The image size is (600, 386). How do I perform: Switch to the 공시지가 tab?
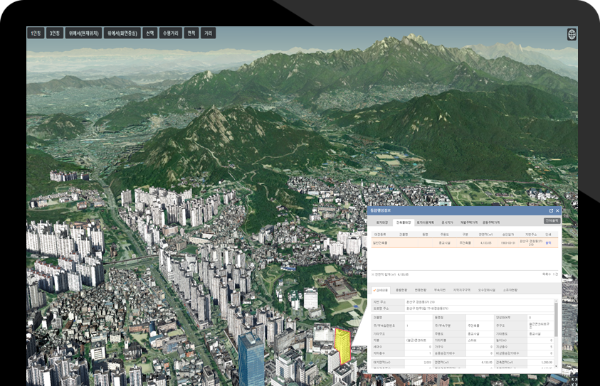447,222
